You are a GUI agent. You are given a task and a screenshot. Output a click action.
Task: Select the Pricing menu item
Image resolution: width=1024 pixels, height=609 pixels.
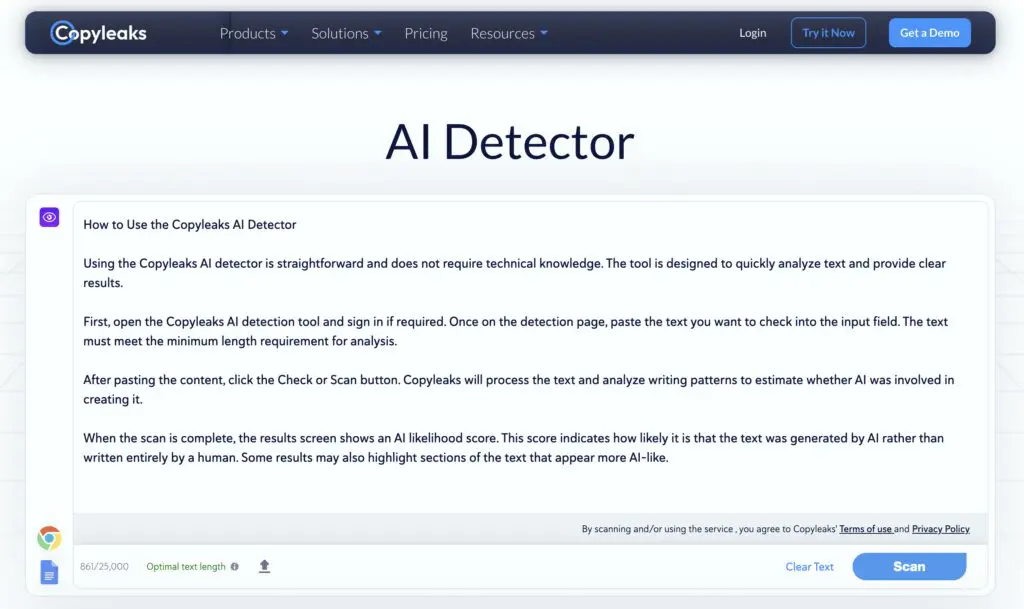(425, 33)
